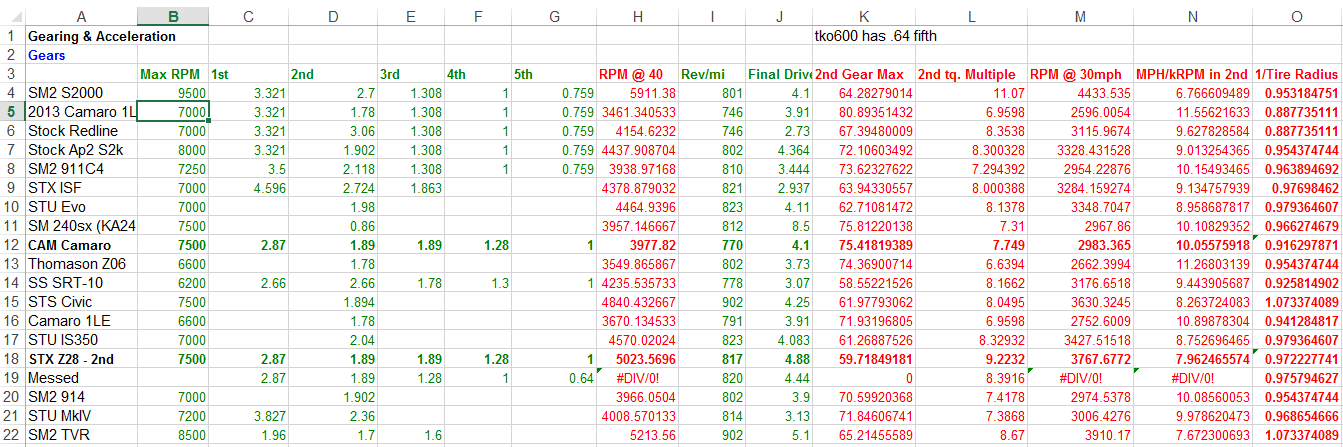Select column A header
Image resolution: width=1343 pixels, height=447 pixels.
[x=81, y=15]
